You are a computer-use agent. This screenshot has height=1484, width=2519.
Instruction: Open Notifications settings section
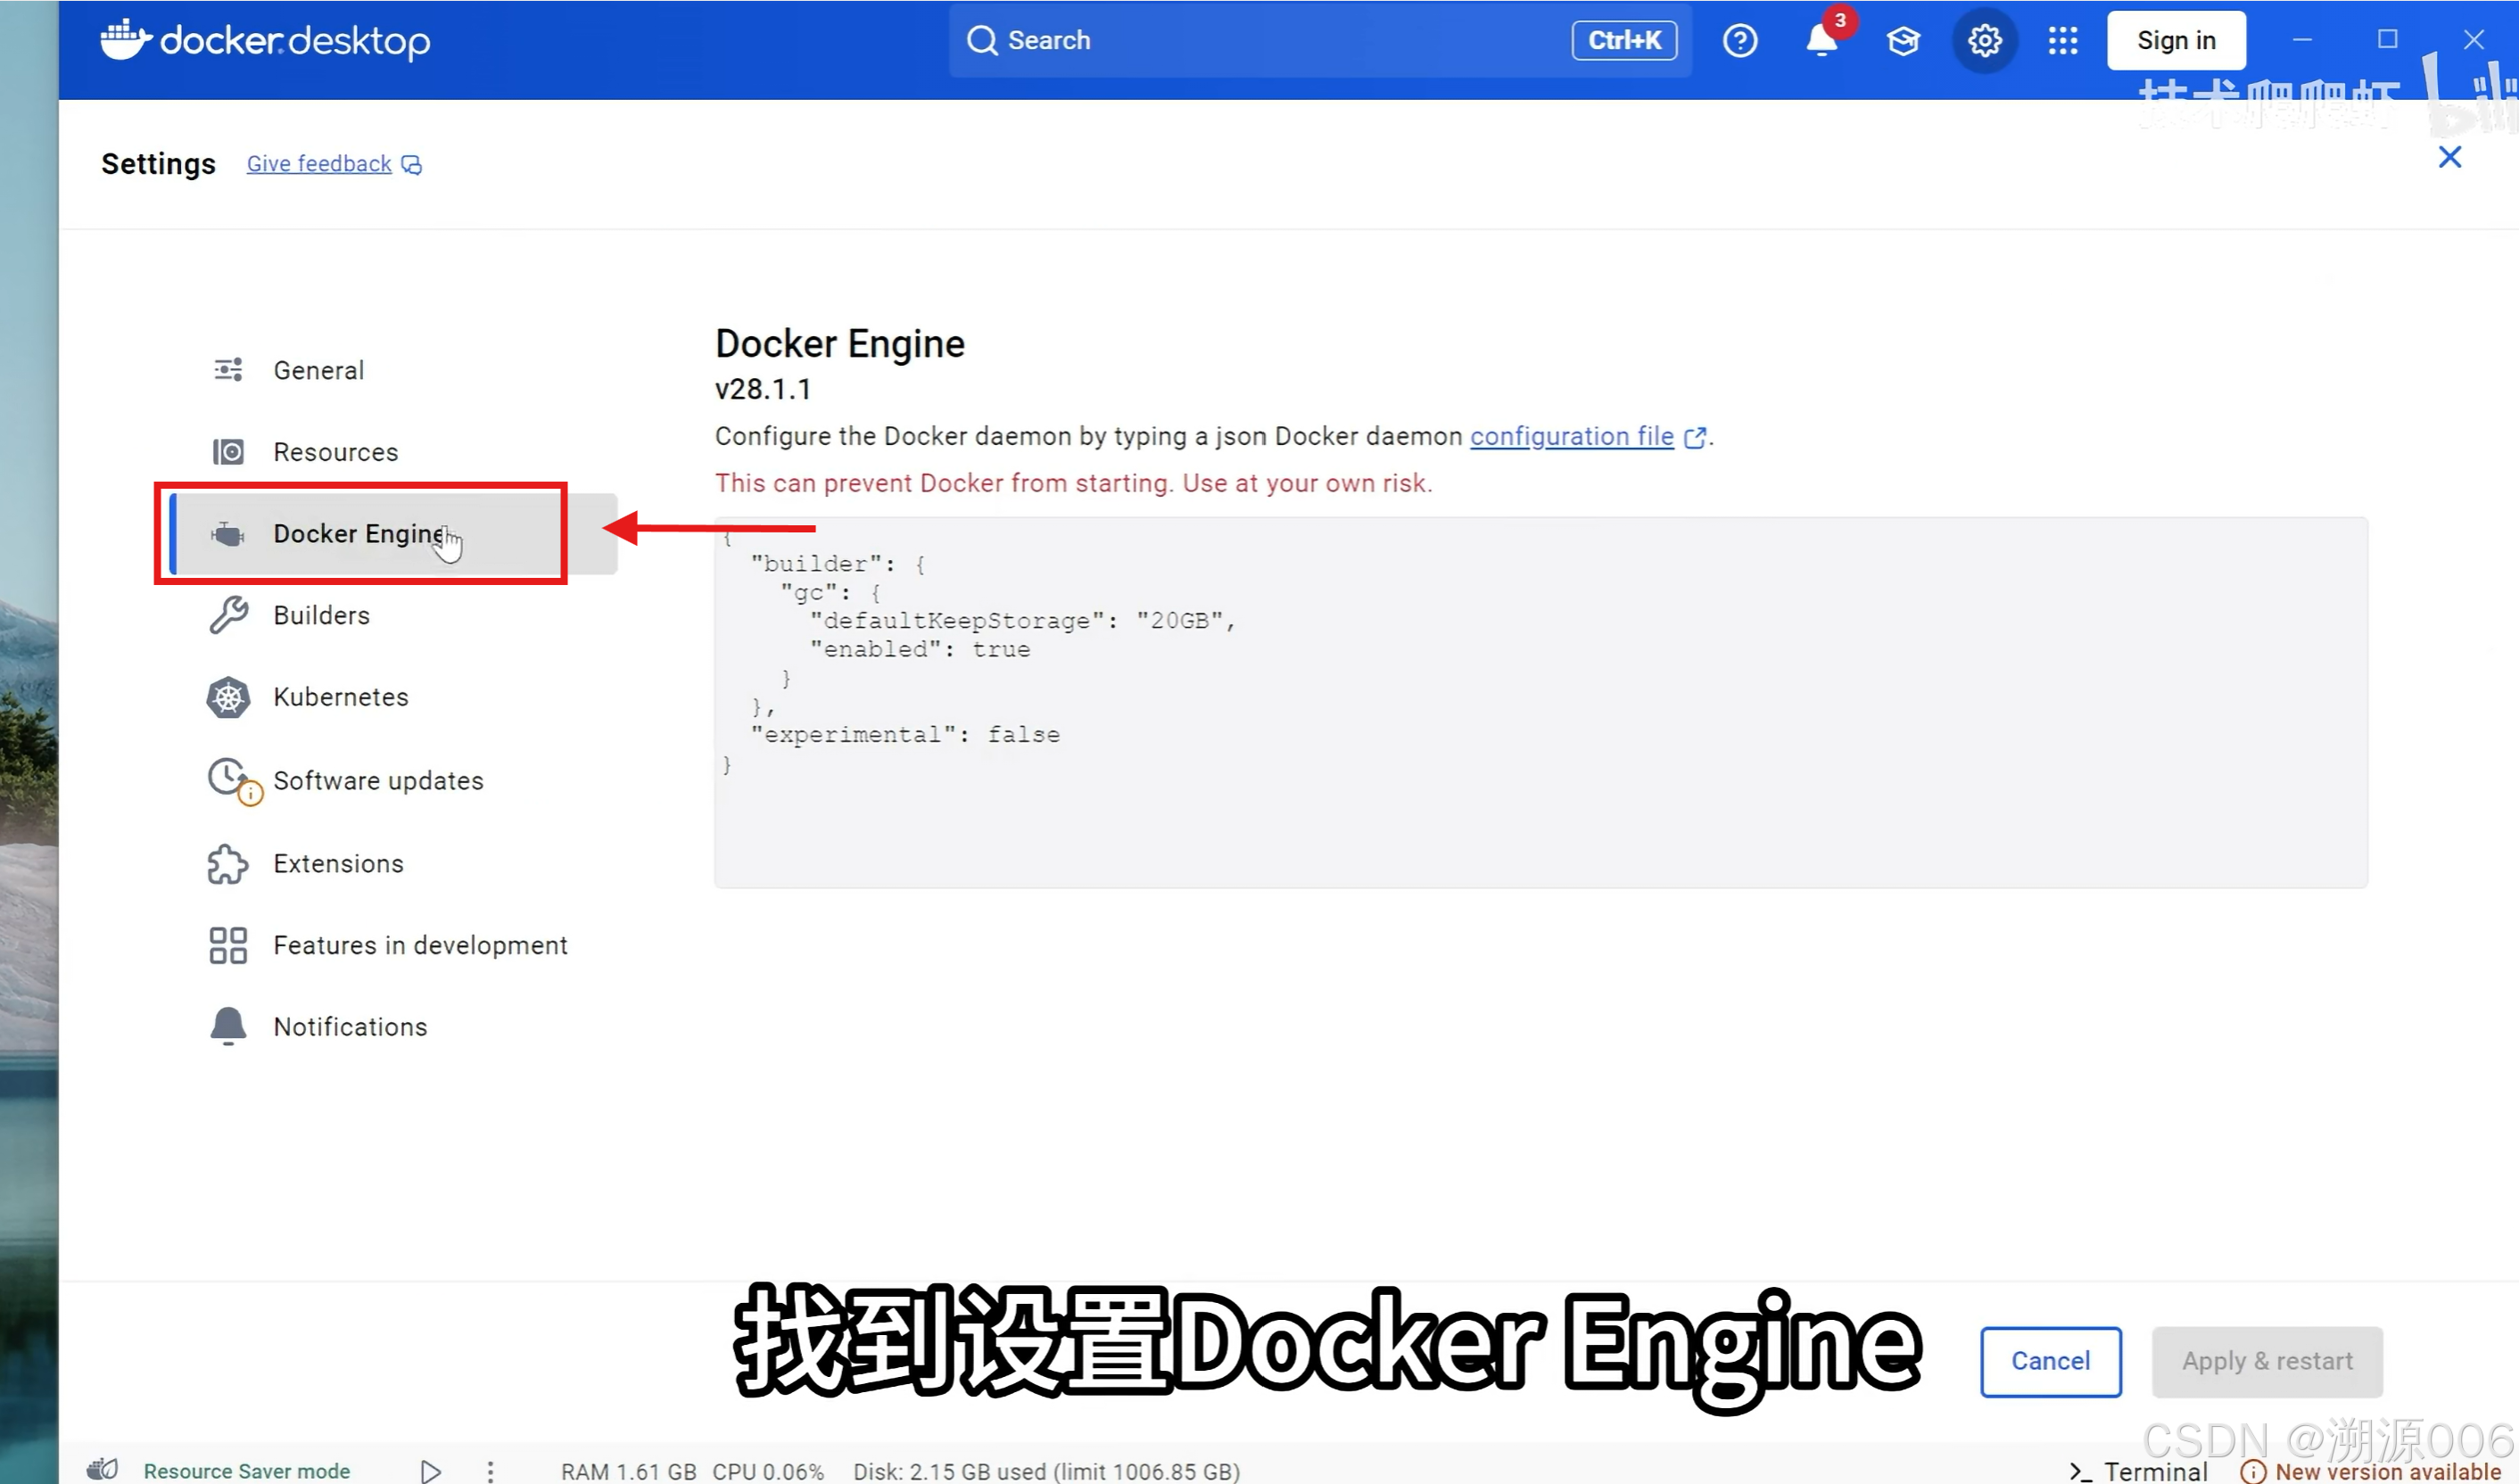394,1027
